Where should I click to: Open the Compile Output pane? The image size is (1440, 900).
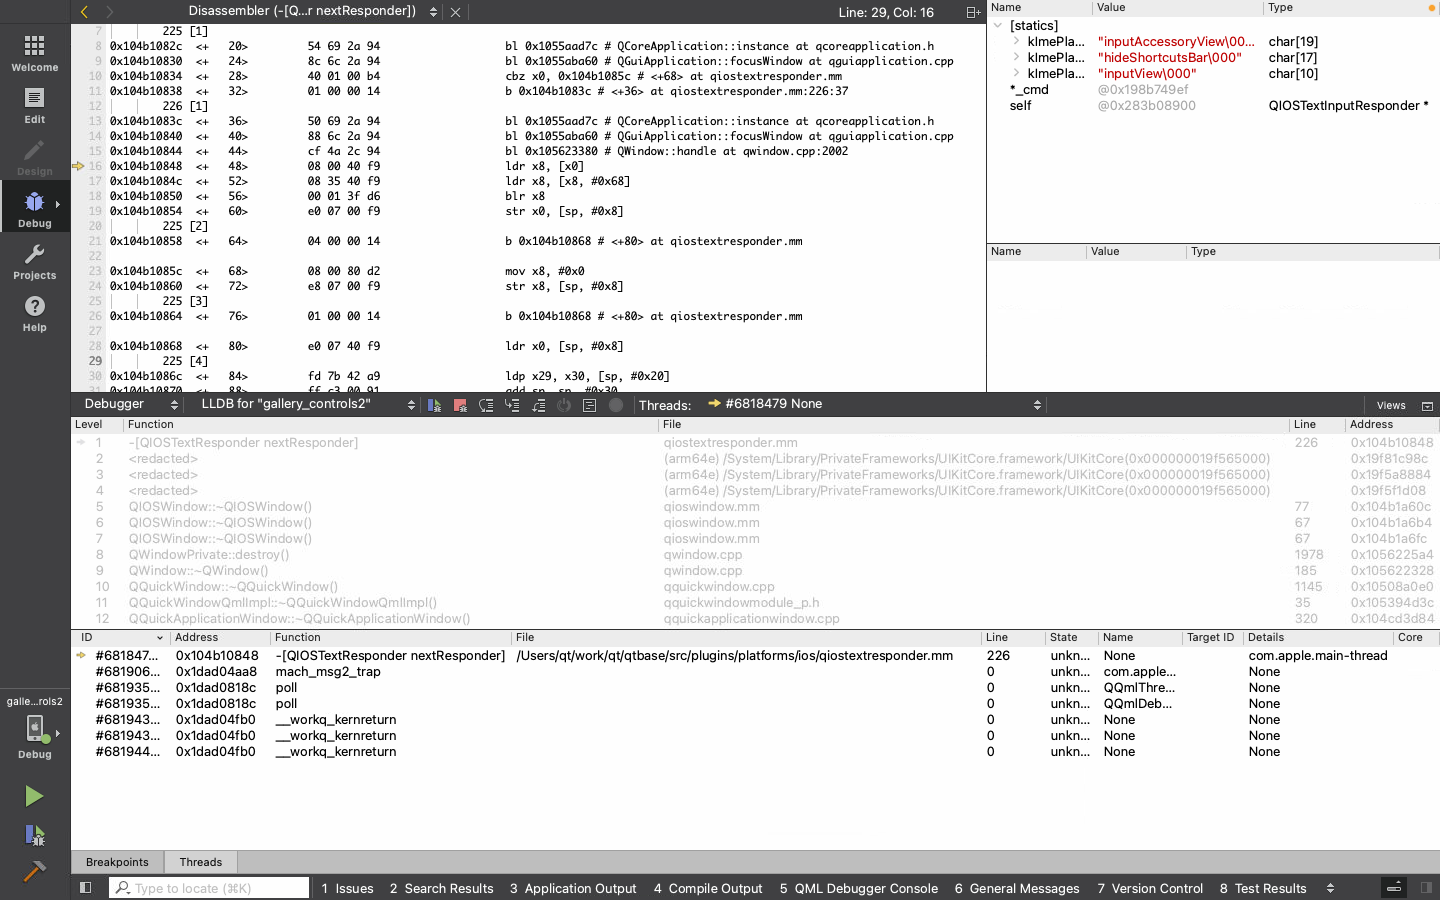(708, 888)
